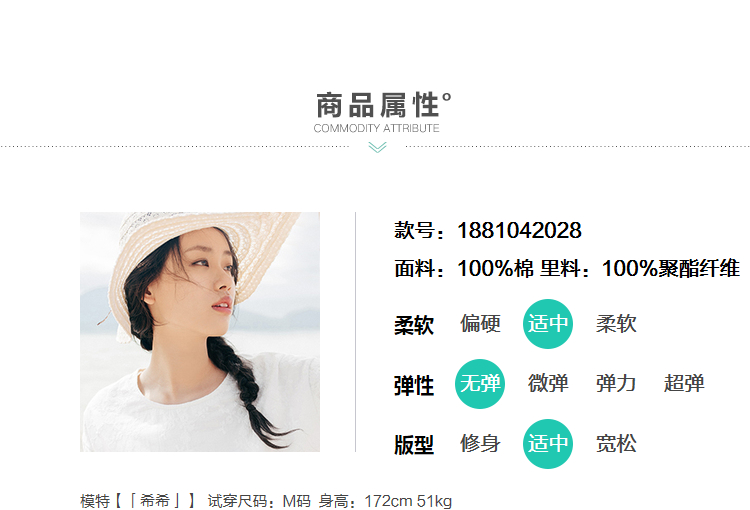
Task: Click the teal double chevron icon
Action: (377, 147)
